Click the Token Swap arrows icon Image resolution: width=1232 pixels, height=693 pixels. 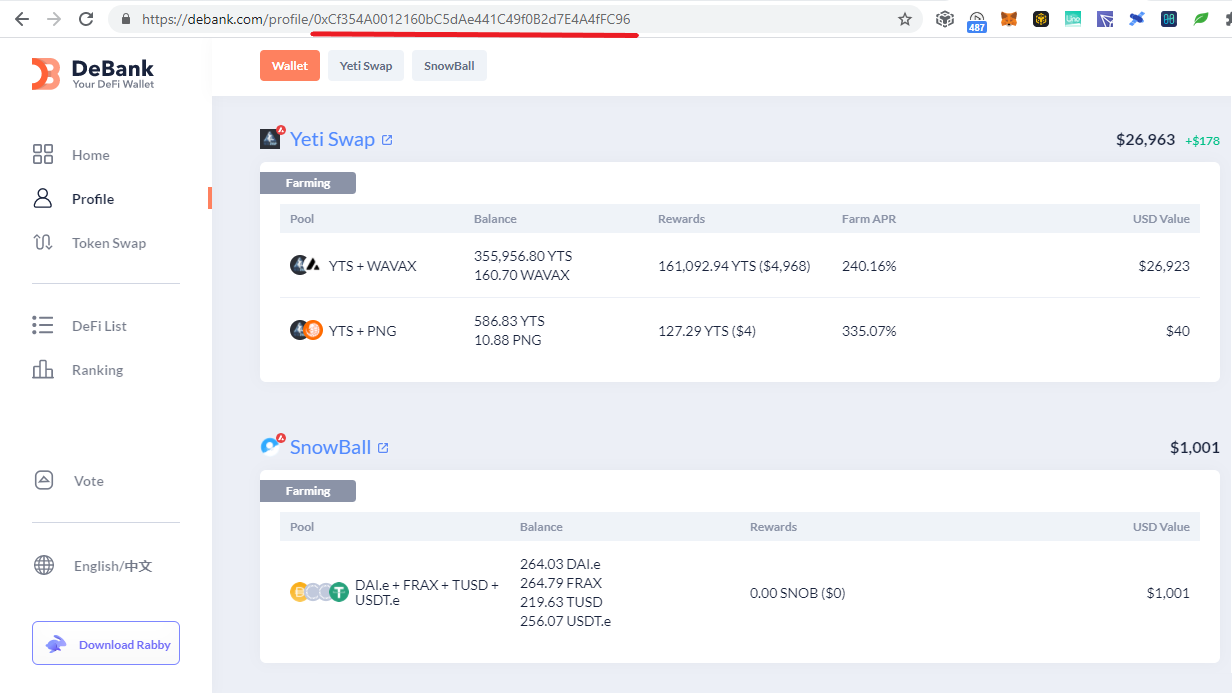(x=43, y=242)
